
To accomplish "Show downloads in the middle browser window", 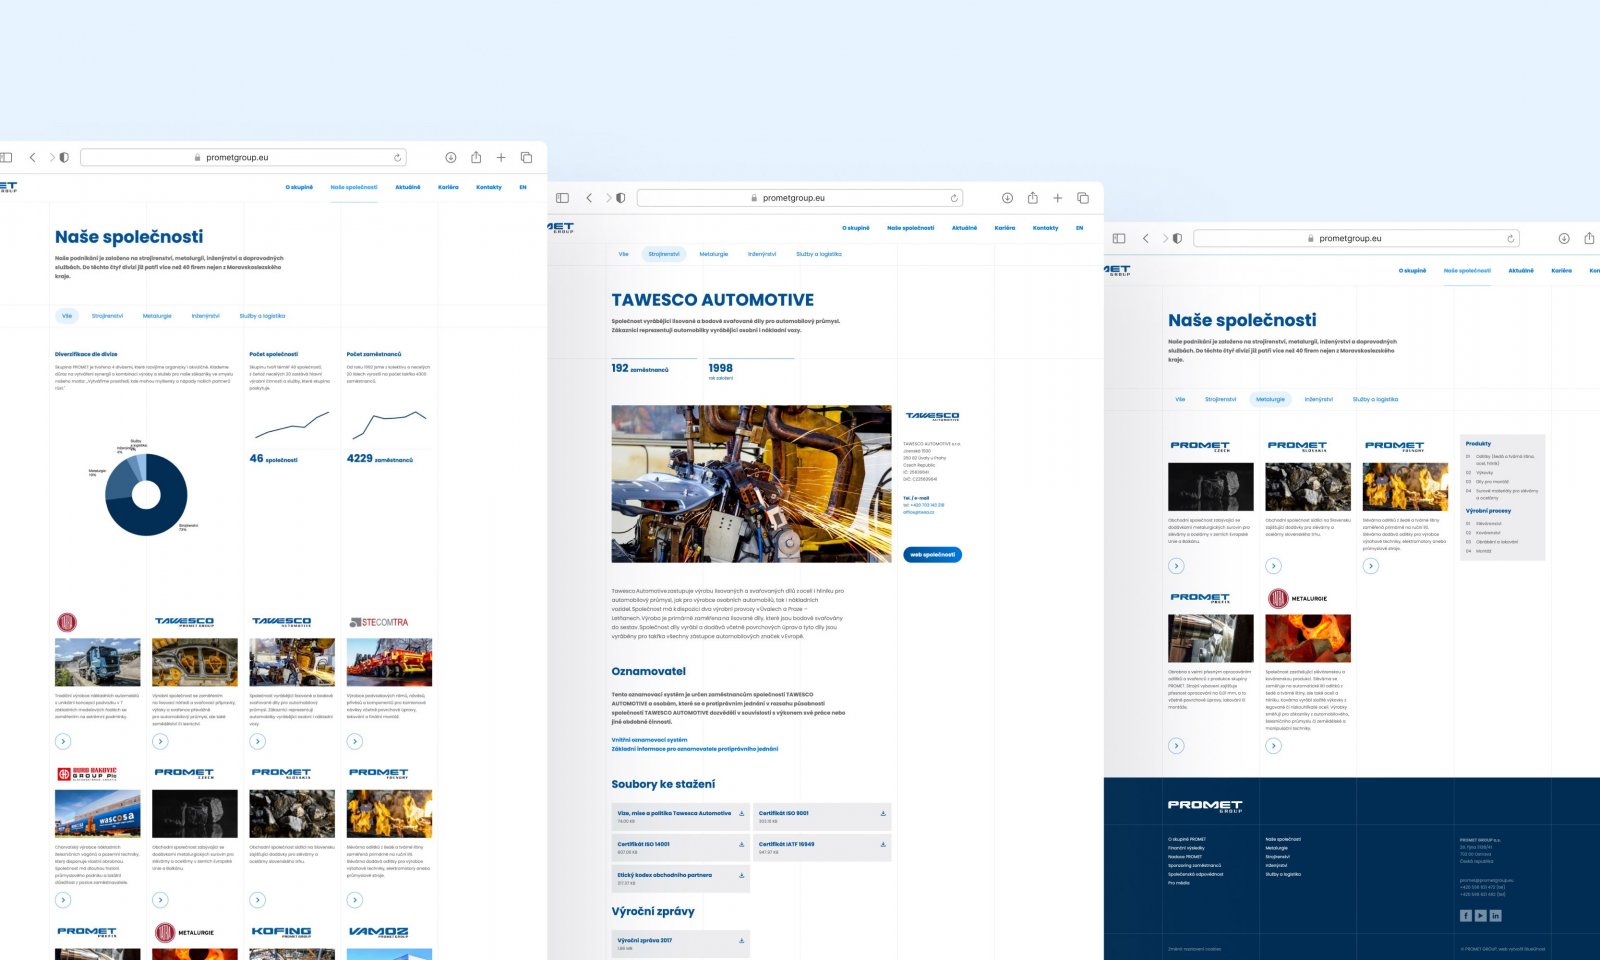I will pos(1007,198).
